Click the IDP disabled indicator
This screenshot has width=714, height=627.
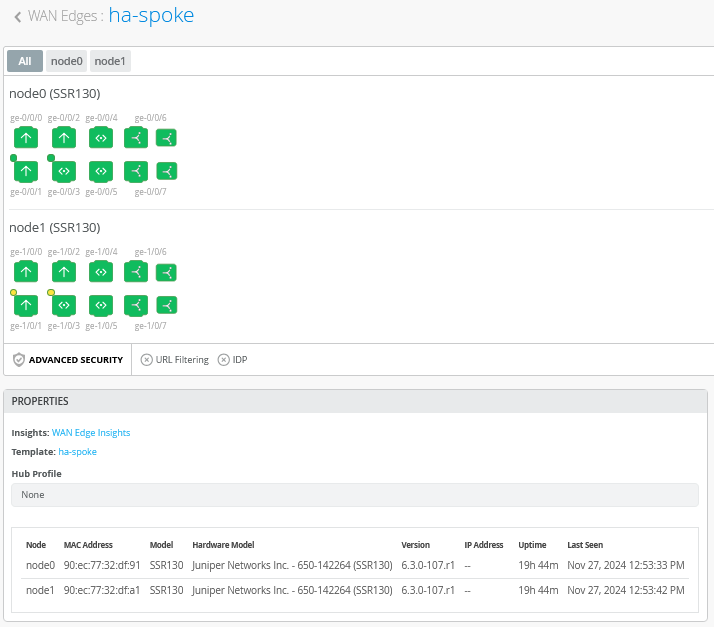coord(223,360)
